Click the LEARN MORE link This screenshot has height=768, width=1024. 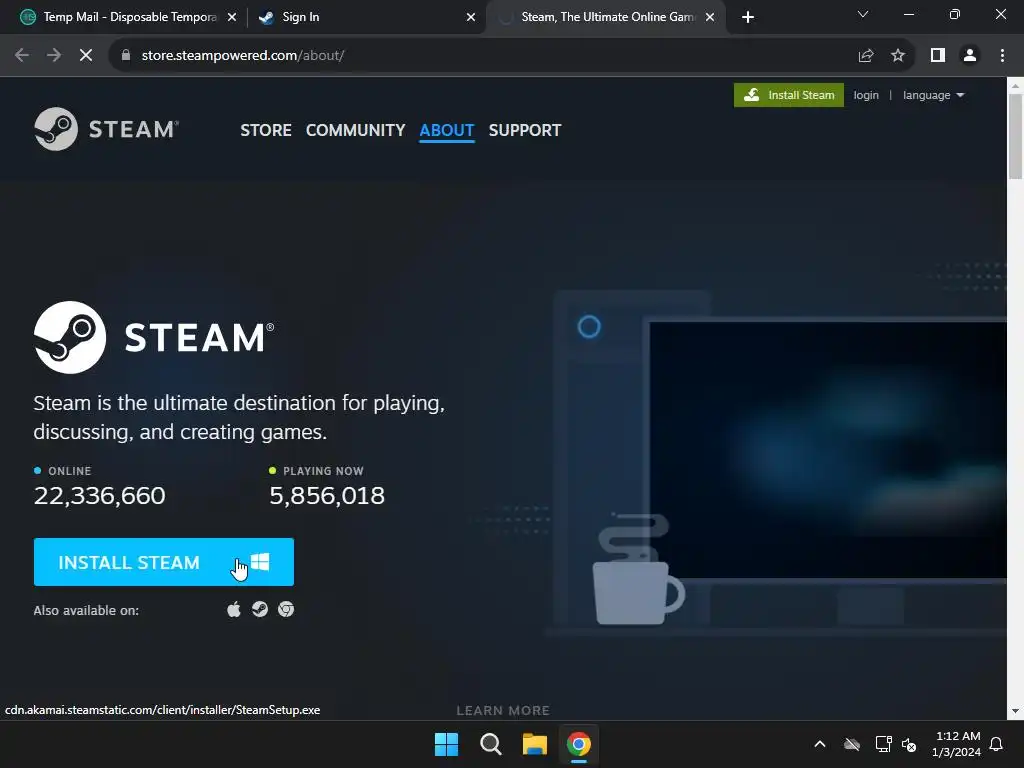point(503,711)
